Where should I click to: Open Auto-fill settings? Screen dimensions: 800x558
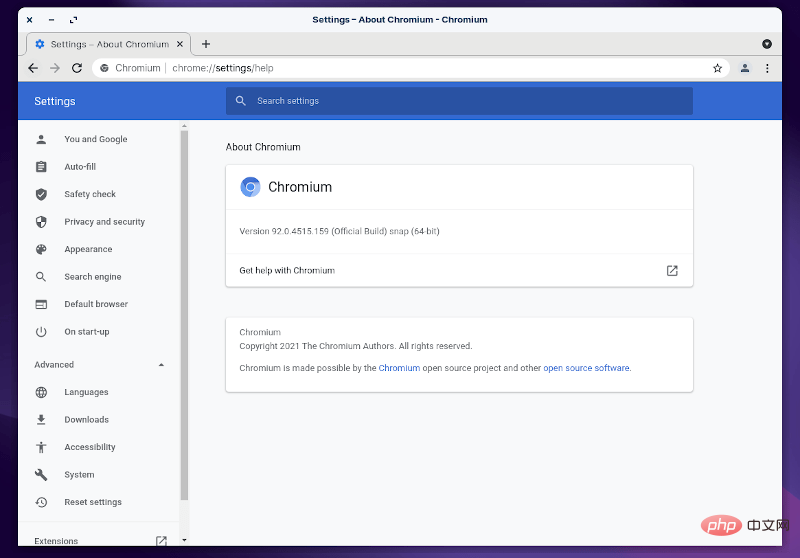(80, 167)
